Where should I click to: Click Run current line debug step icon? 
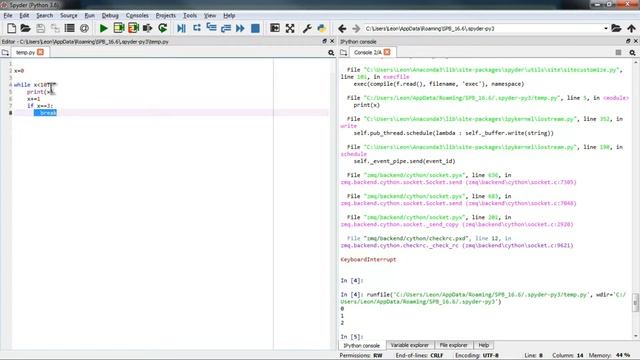click(x=197, y=28)
